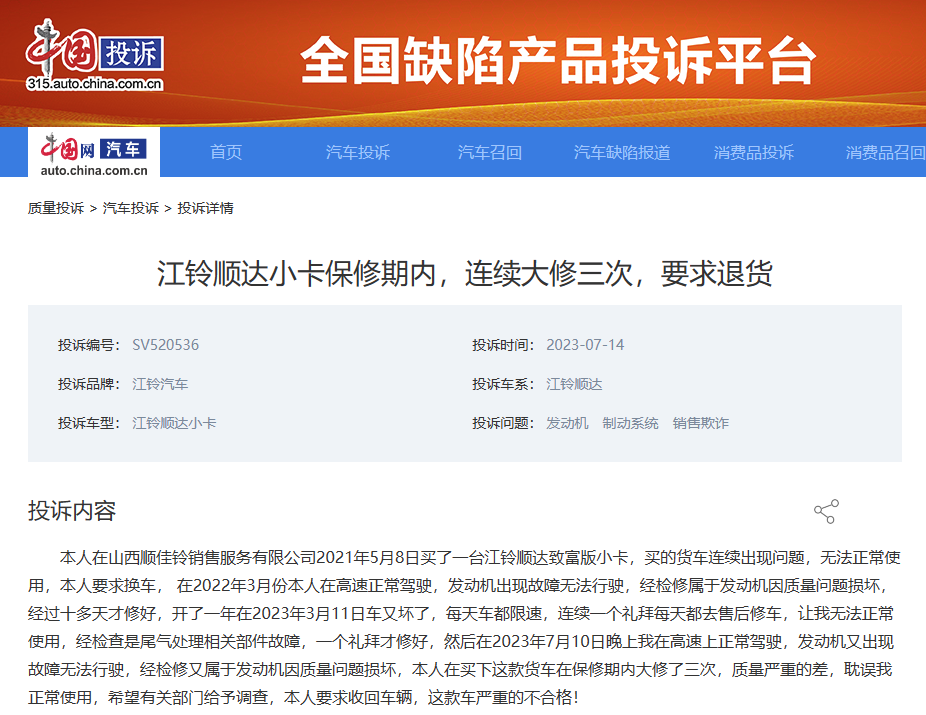Click the 中国投诉 logo in banner

pyautogui.click(x=95, y=56)
